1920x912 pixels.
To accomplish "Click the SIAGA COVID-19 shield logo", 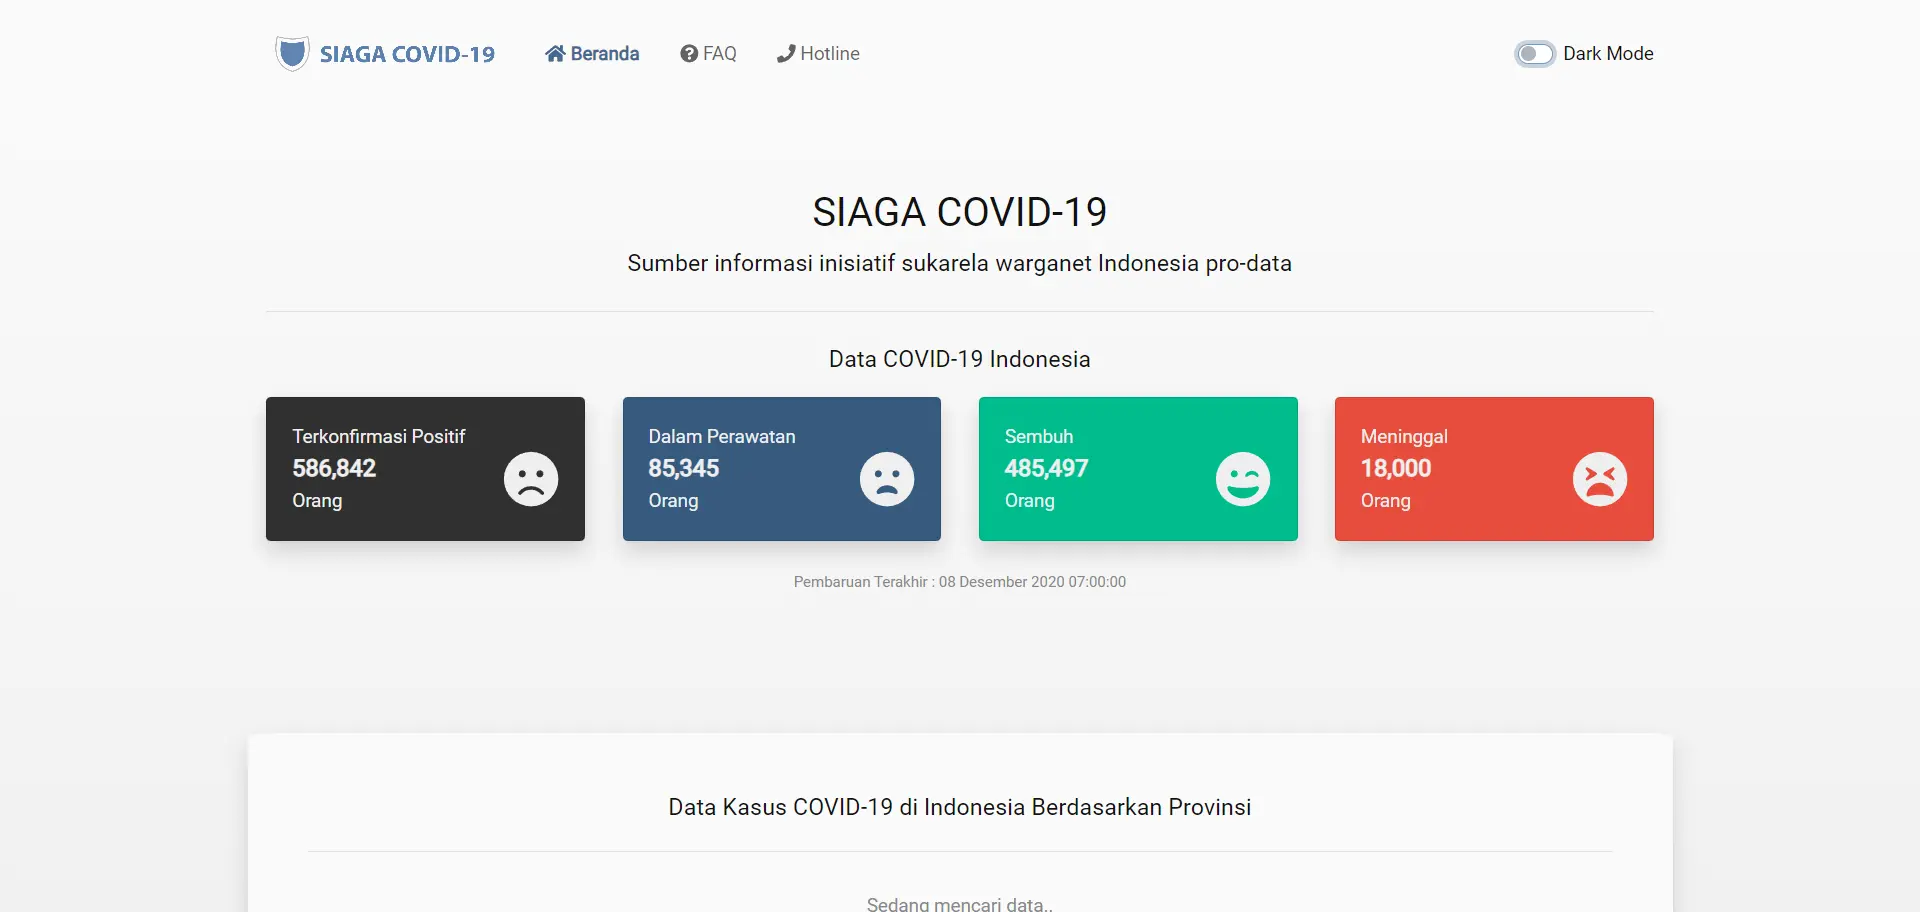I will click(291, 53).
